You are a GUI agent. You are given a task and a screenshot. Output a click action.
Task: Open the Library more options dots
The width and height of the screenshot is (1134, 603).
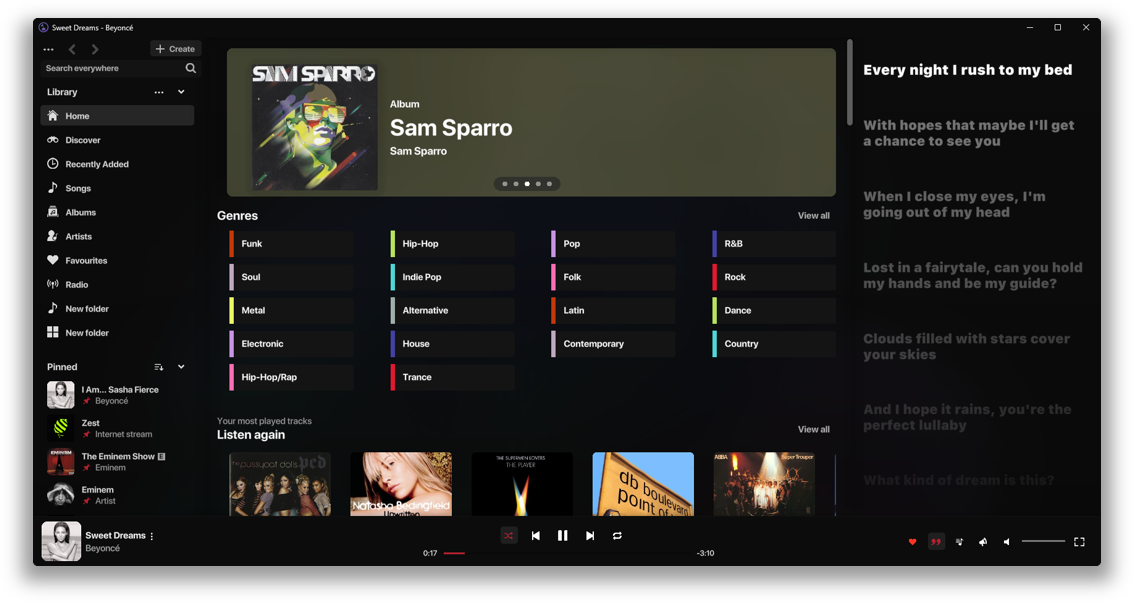coord(158,92)
